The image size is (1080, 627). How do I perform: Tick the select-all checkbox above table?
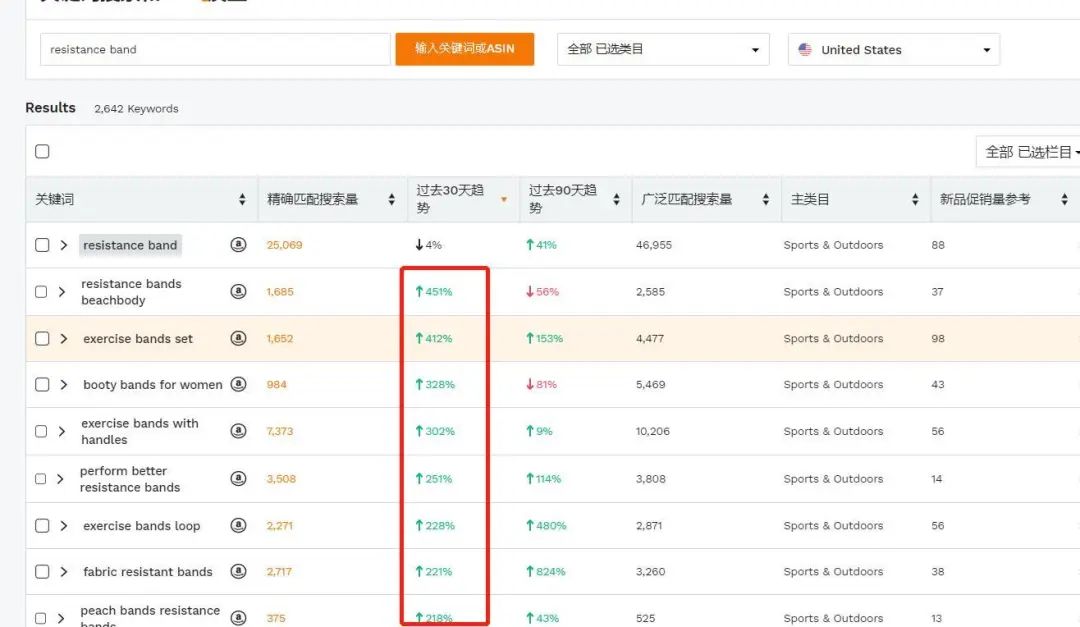[42, 152]
